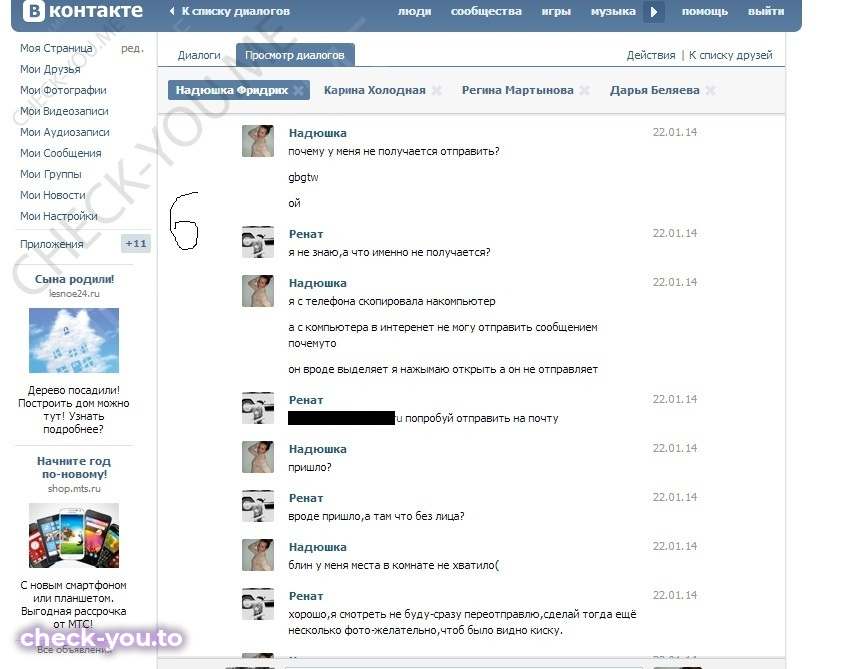Screen dimensions: 852x669
Task: Close the Карина Холодная dialog tab
Action: tap(436, 91)
